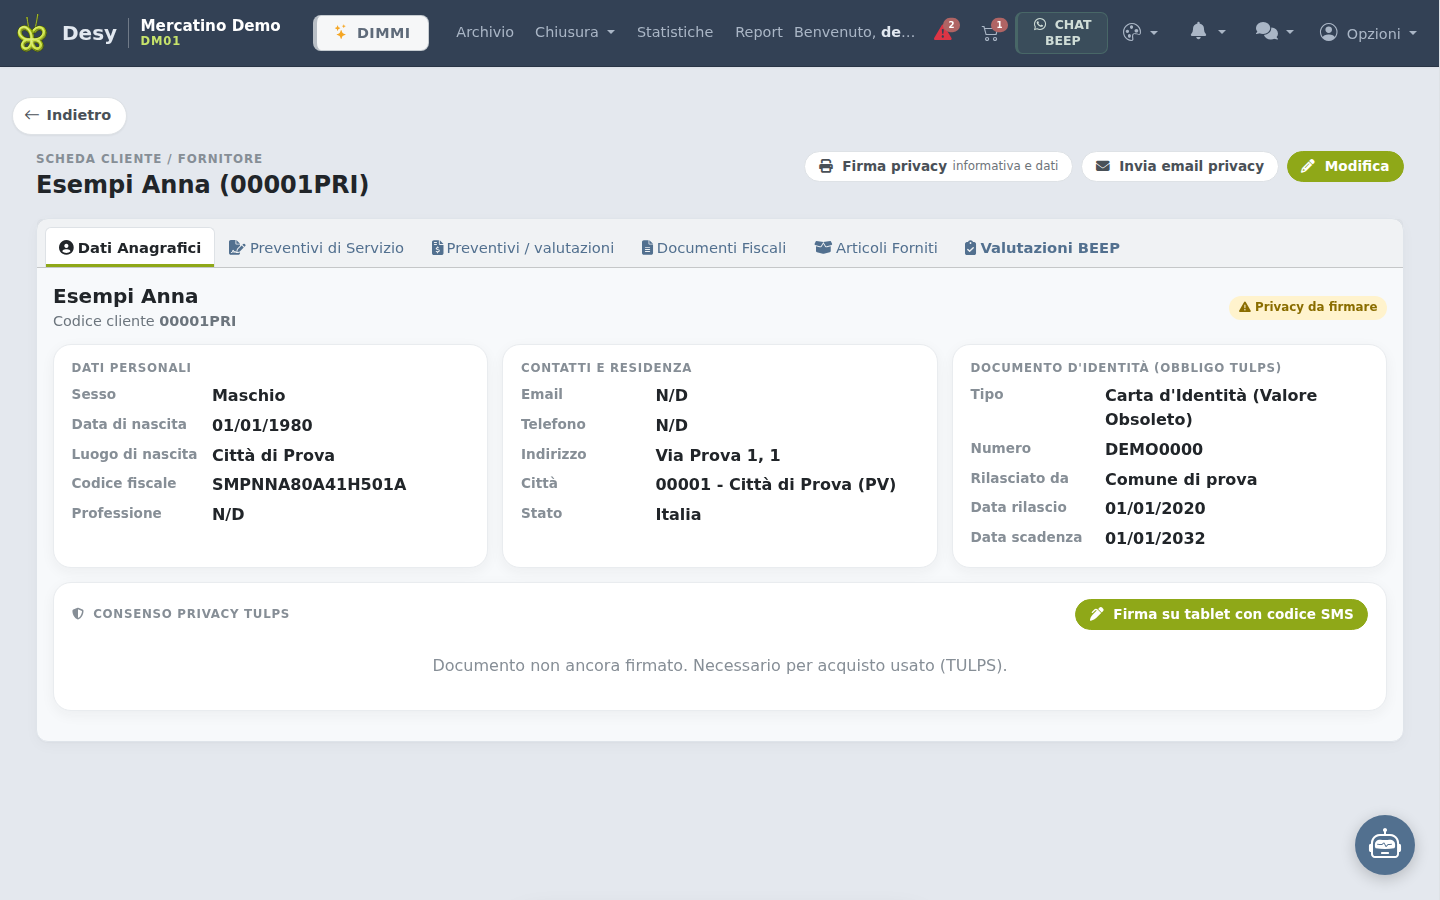Open the shopping cart icon
1440x900 pixels.
(991, 32)
